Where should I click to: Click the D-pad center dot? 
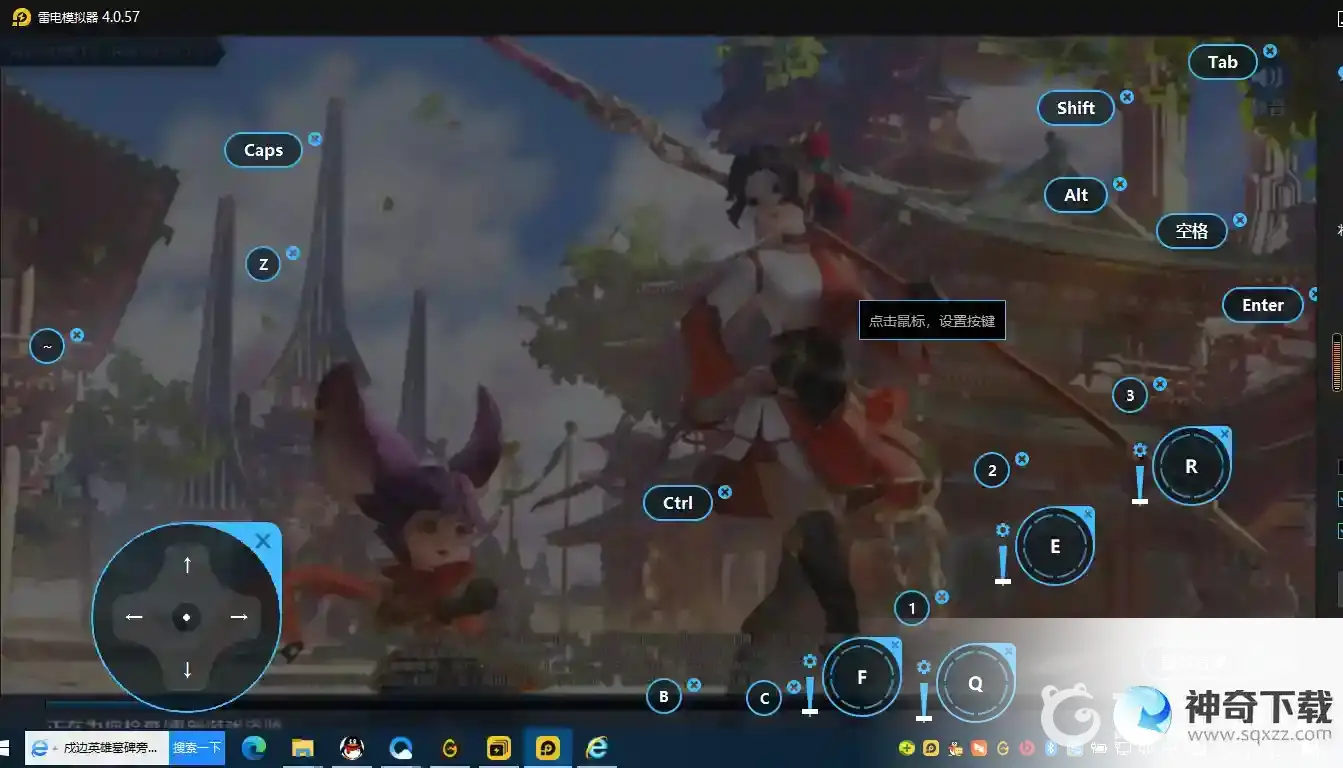tap(186, 618)
